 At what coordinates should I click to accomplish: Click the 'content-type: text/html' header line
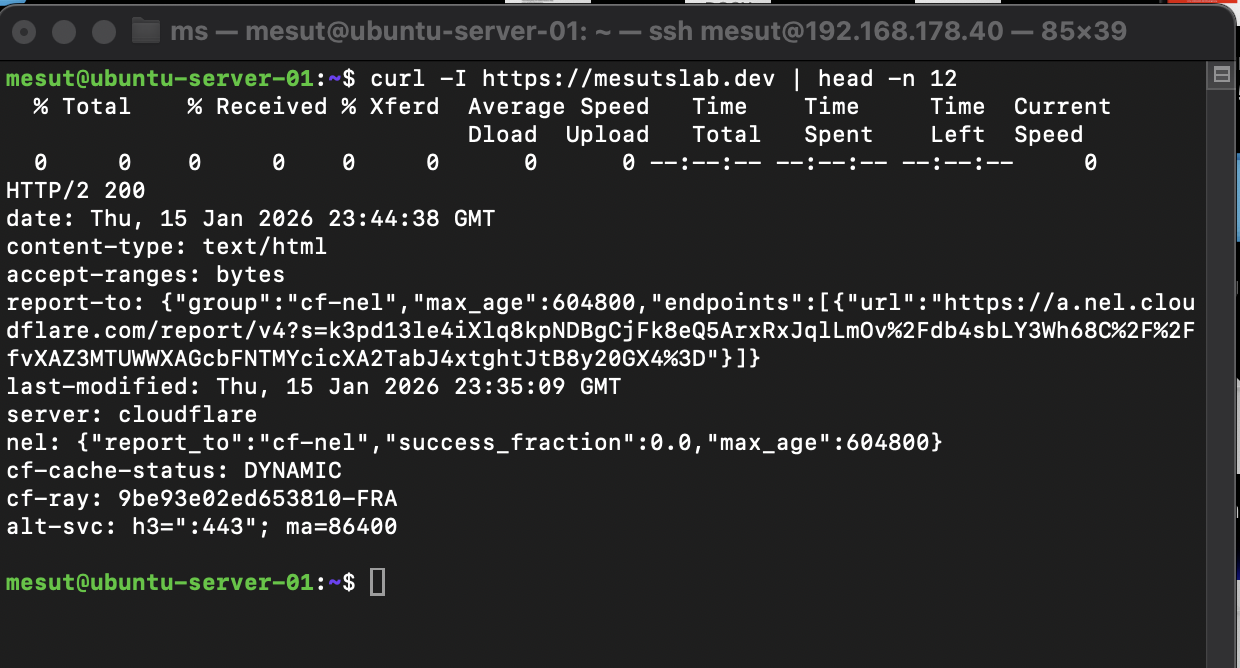pos(166,246)
